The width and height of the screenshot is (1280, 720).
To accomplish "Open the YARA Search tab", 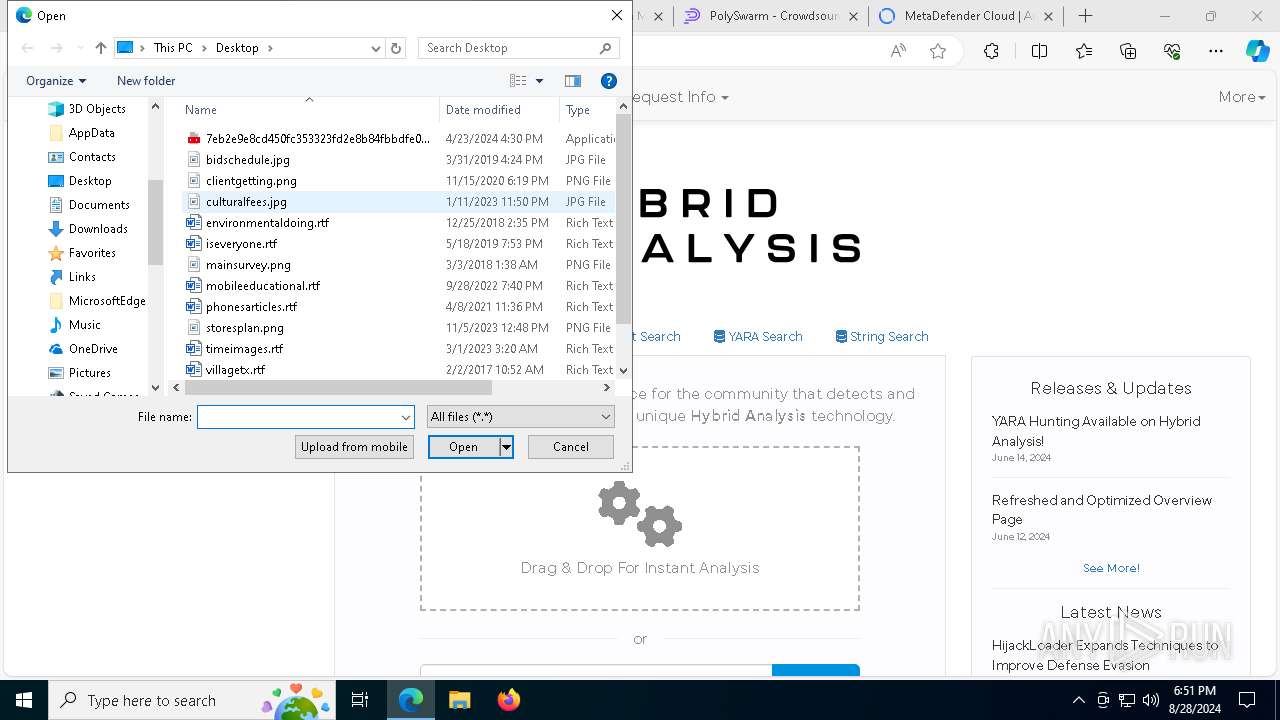I will (x=758, y=337).
